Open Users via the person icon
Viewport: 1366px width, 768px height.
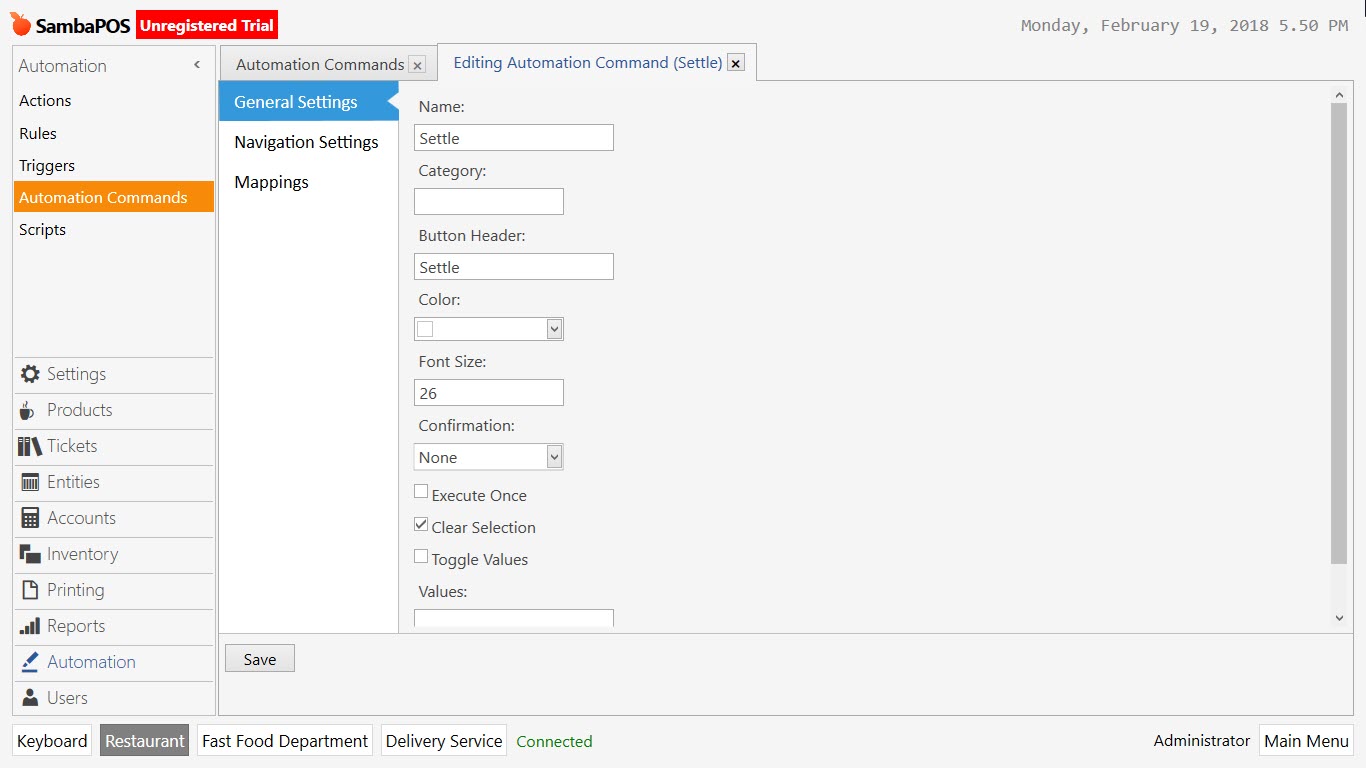[x=30, y=698]
